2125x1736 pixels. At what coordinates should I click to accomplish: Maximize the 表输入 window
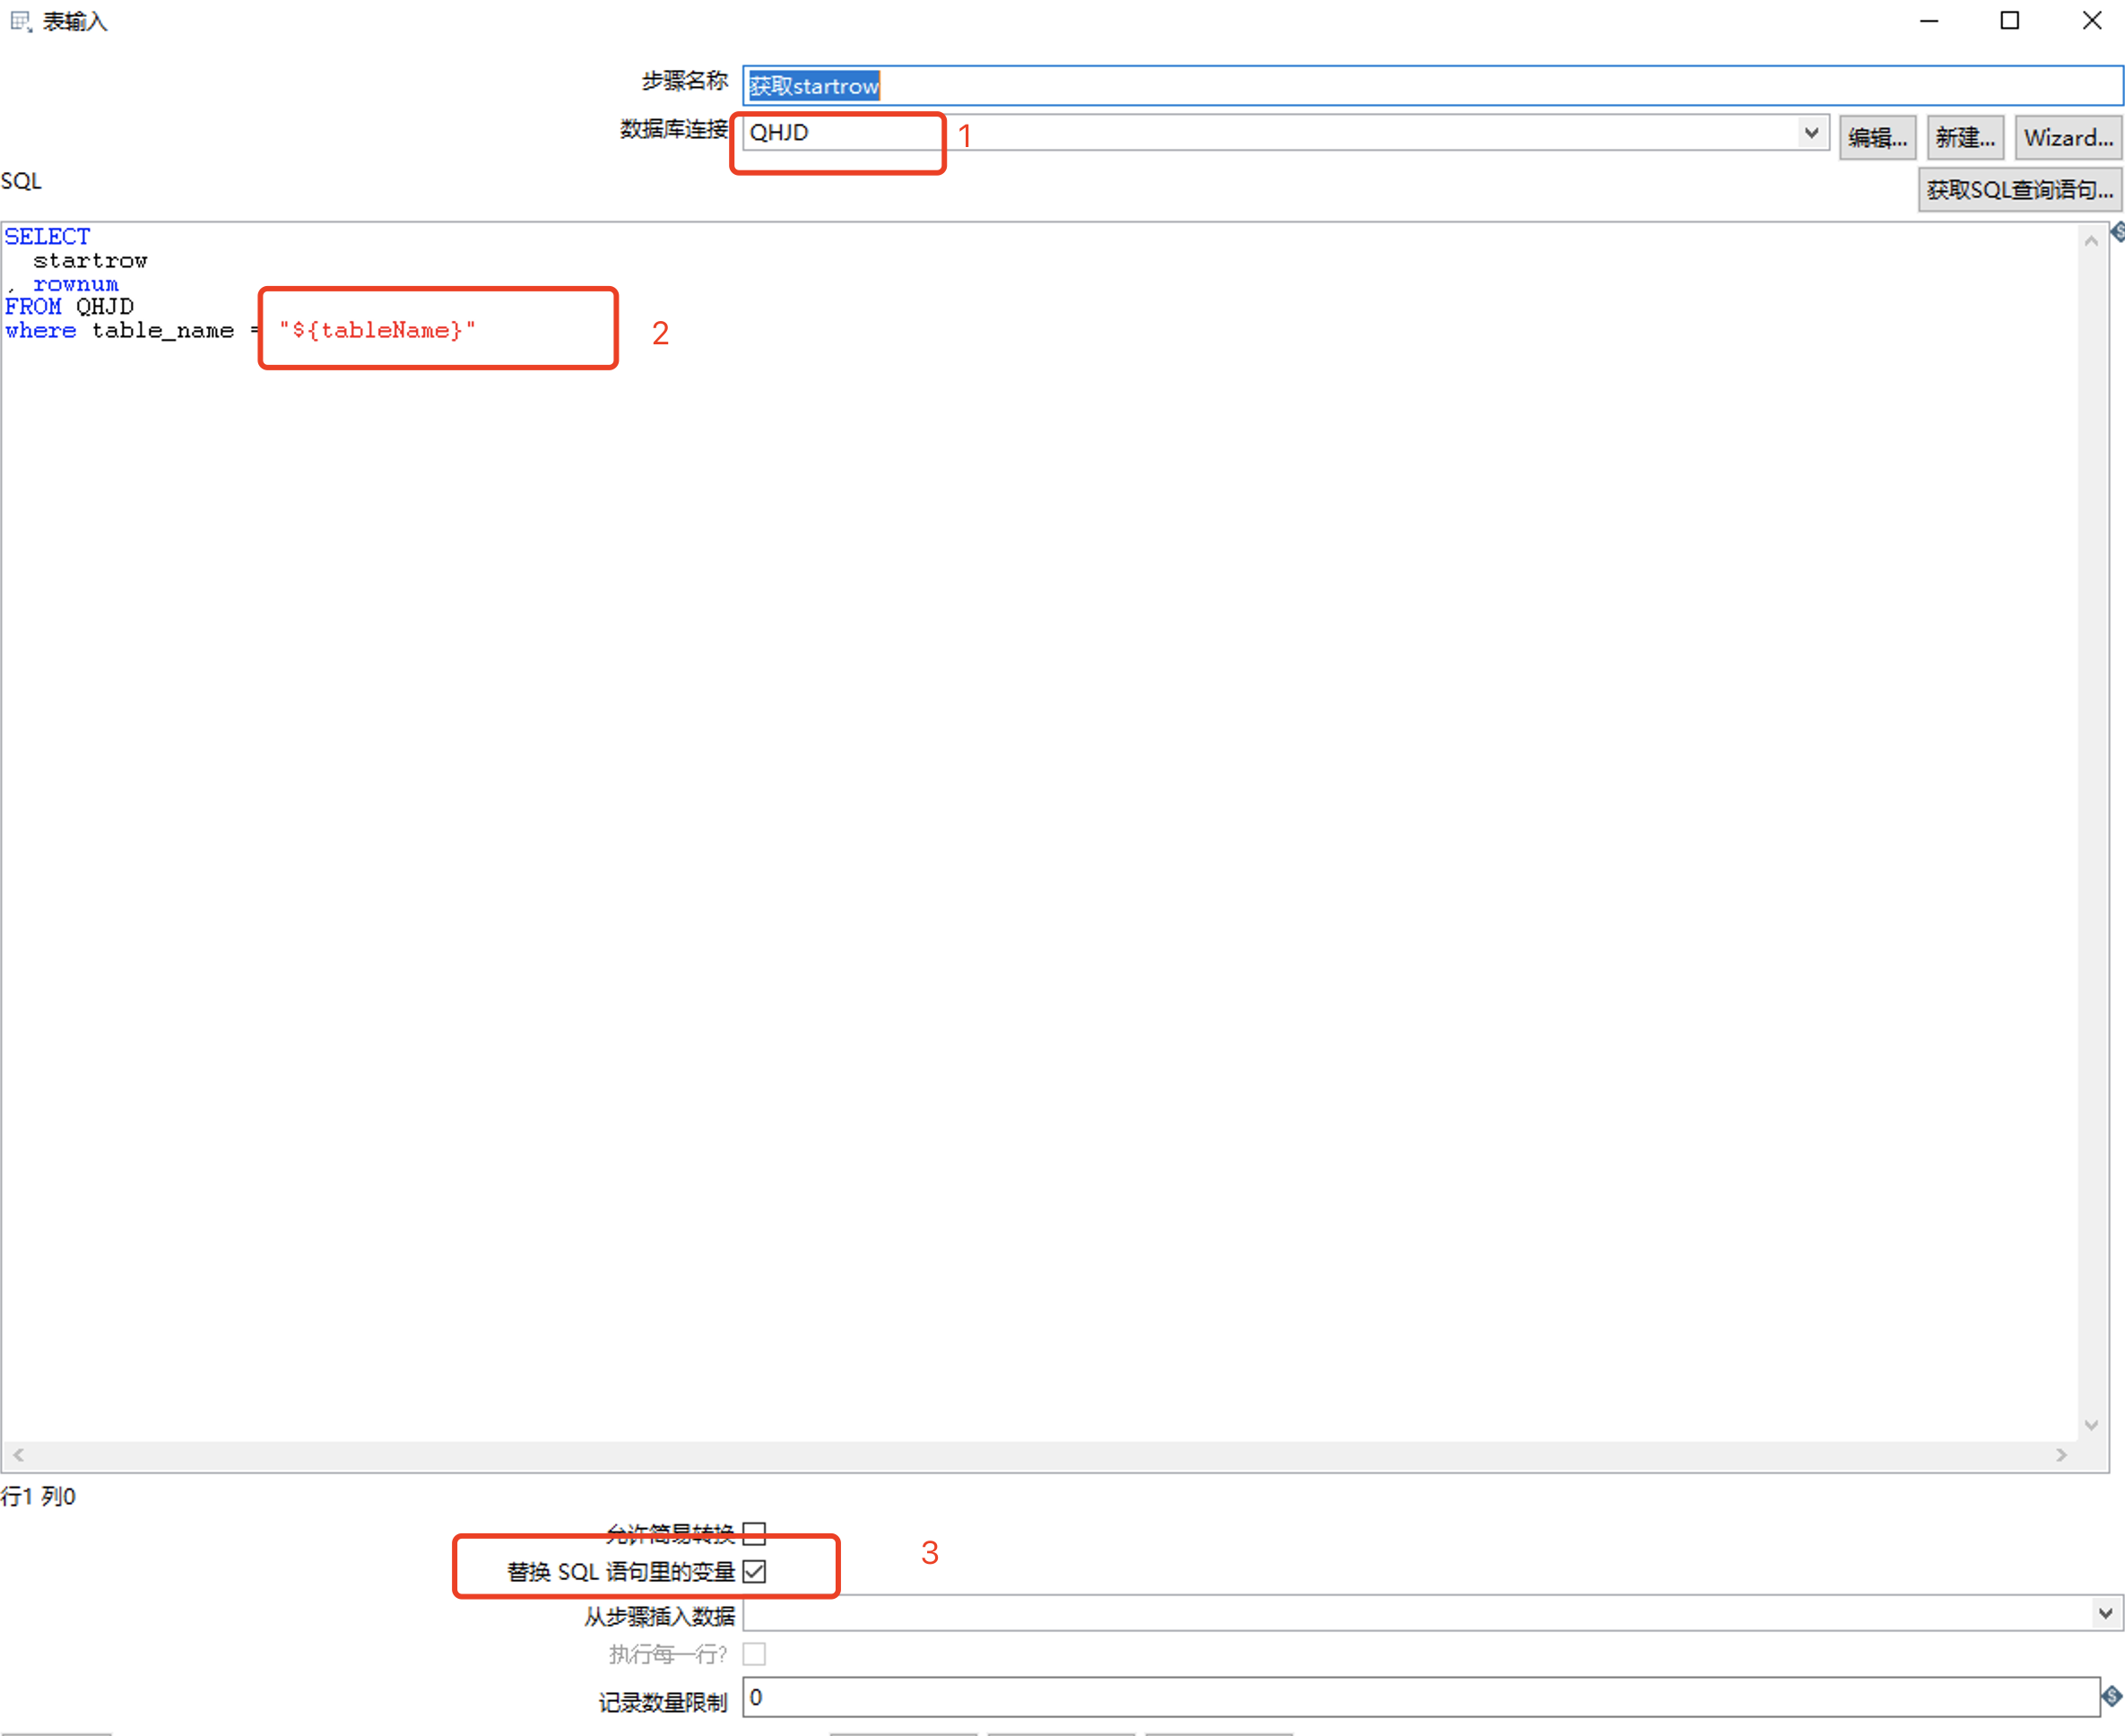[x=2009, y=21]
